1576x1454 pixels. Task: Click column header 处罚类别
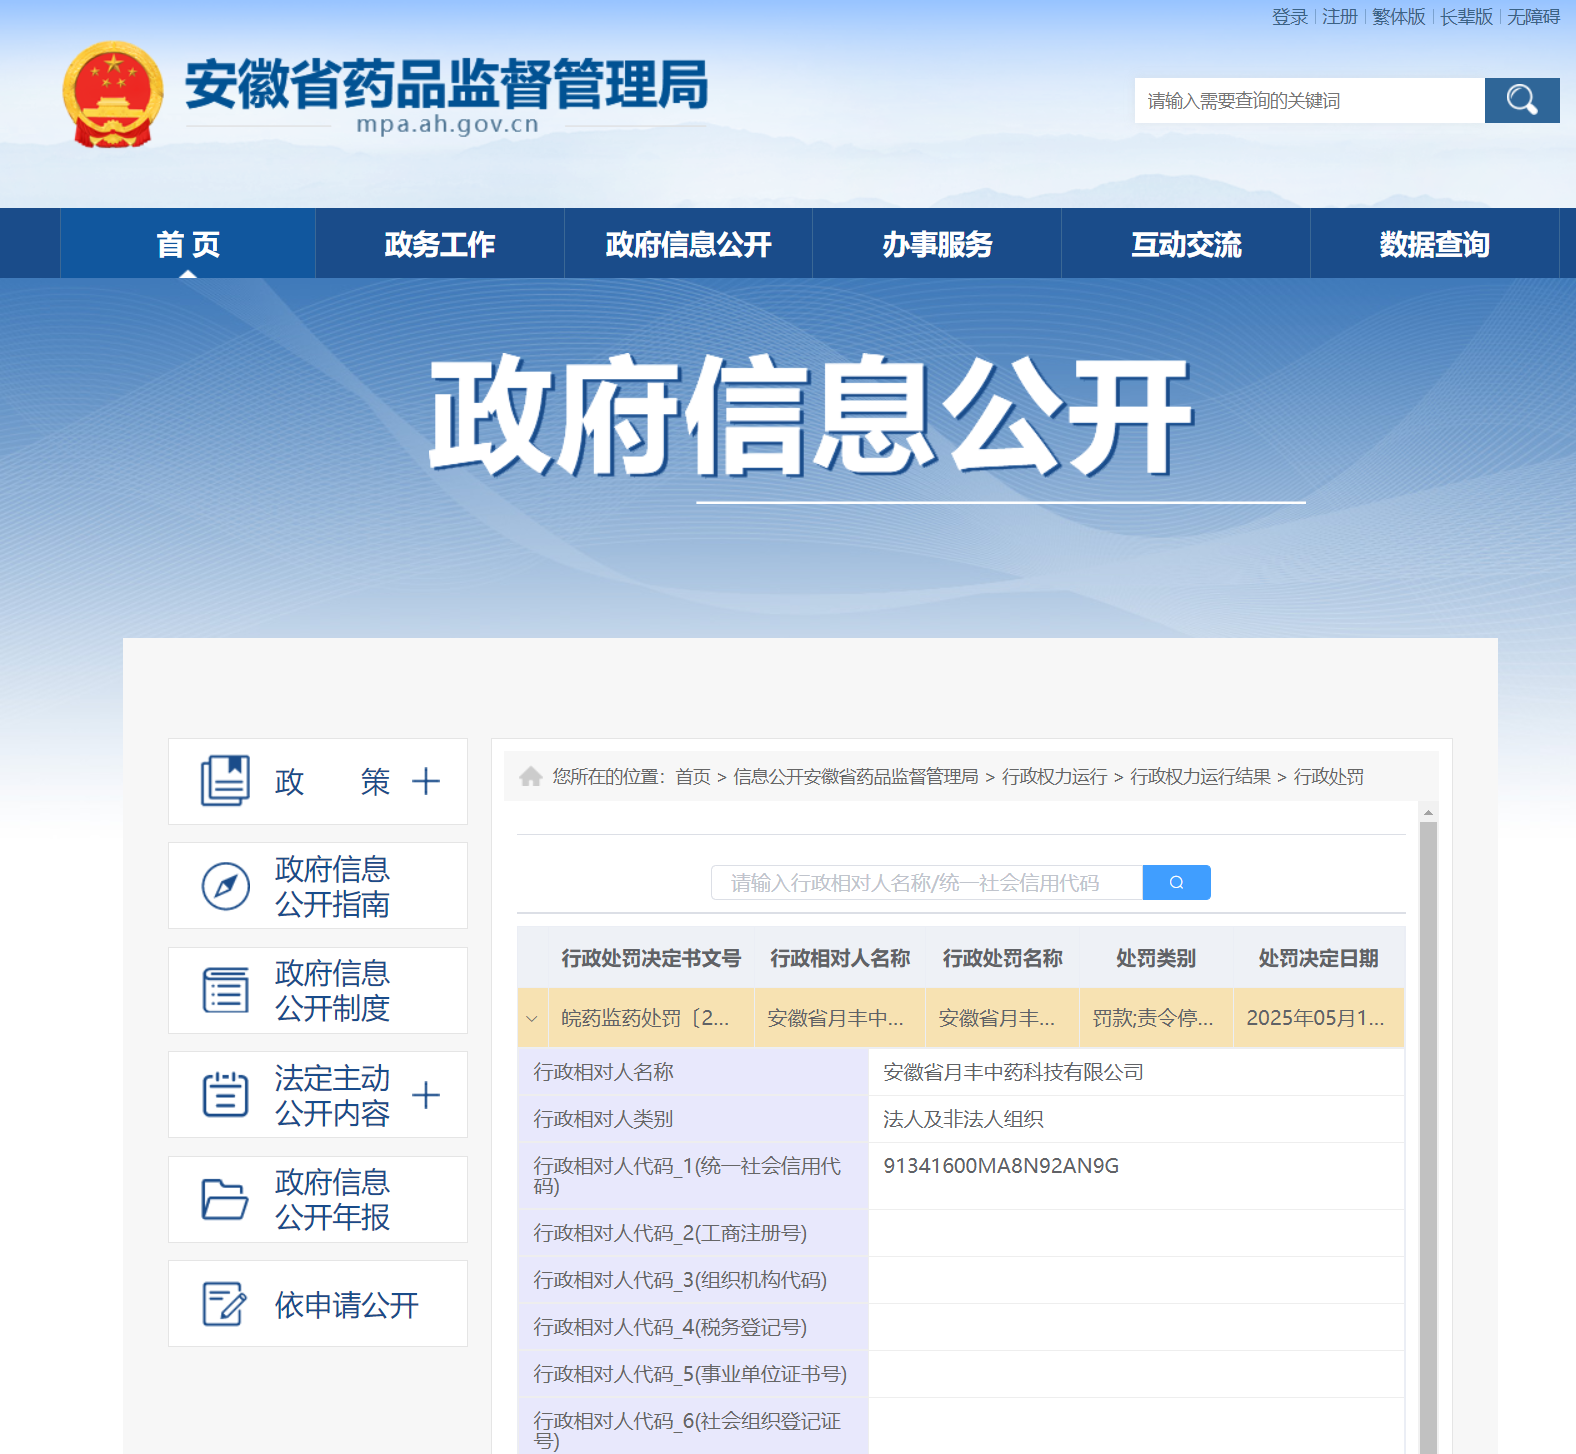[x=1156, y=958]
